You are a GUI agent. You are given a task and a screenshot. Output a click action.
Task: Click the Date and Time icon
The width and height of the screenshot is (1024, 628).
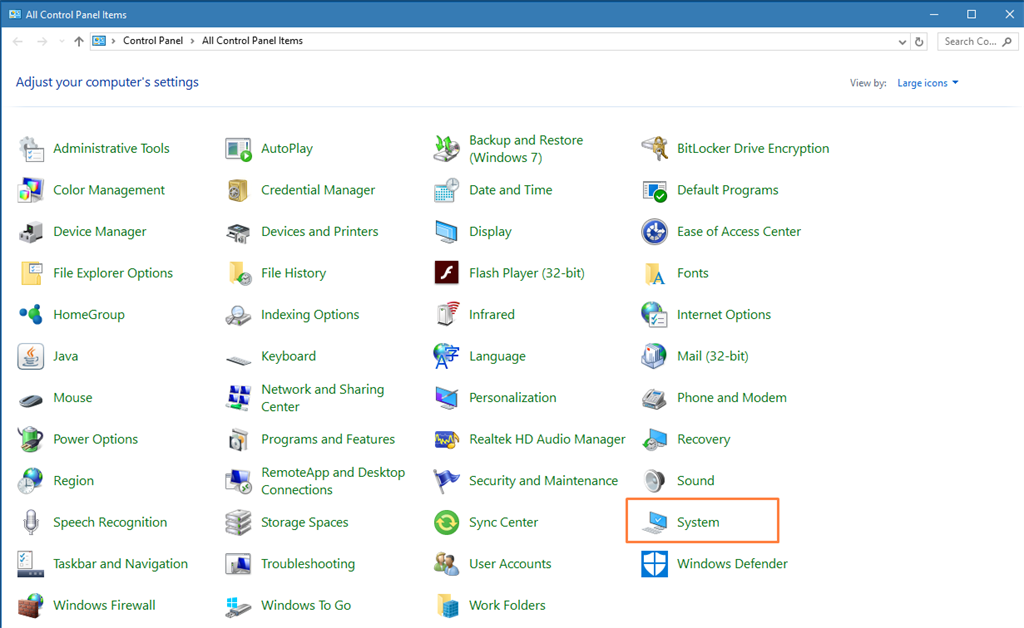pyautogui.click(x=447, y=191)
